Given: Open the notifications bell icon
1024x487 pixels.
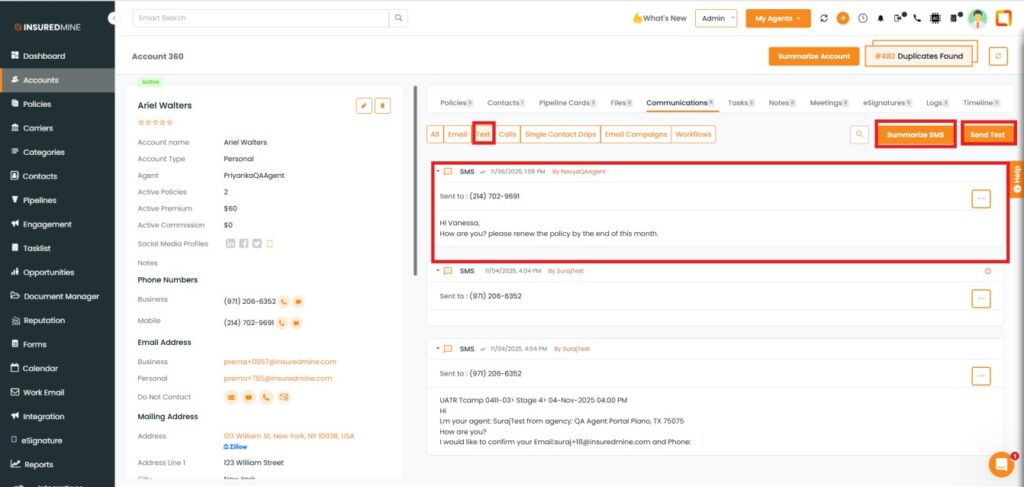Looking at the screenshot, I should [x=881, y=18].
